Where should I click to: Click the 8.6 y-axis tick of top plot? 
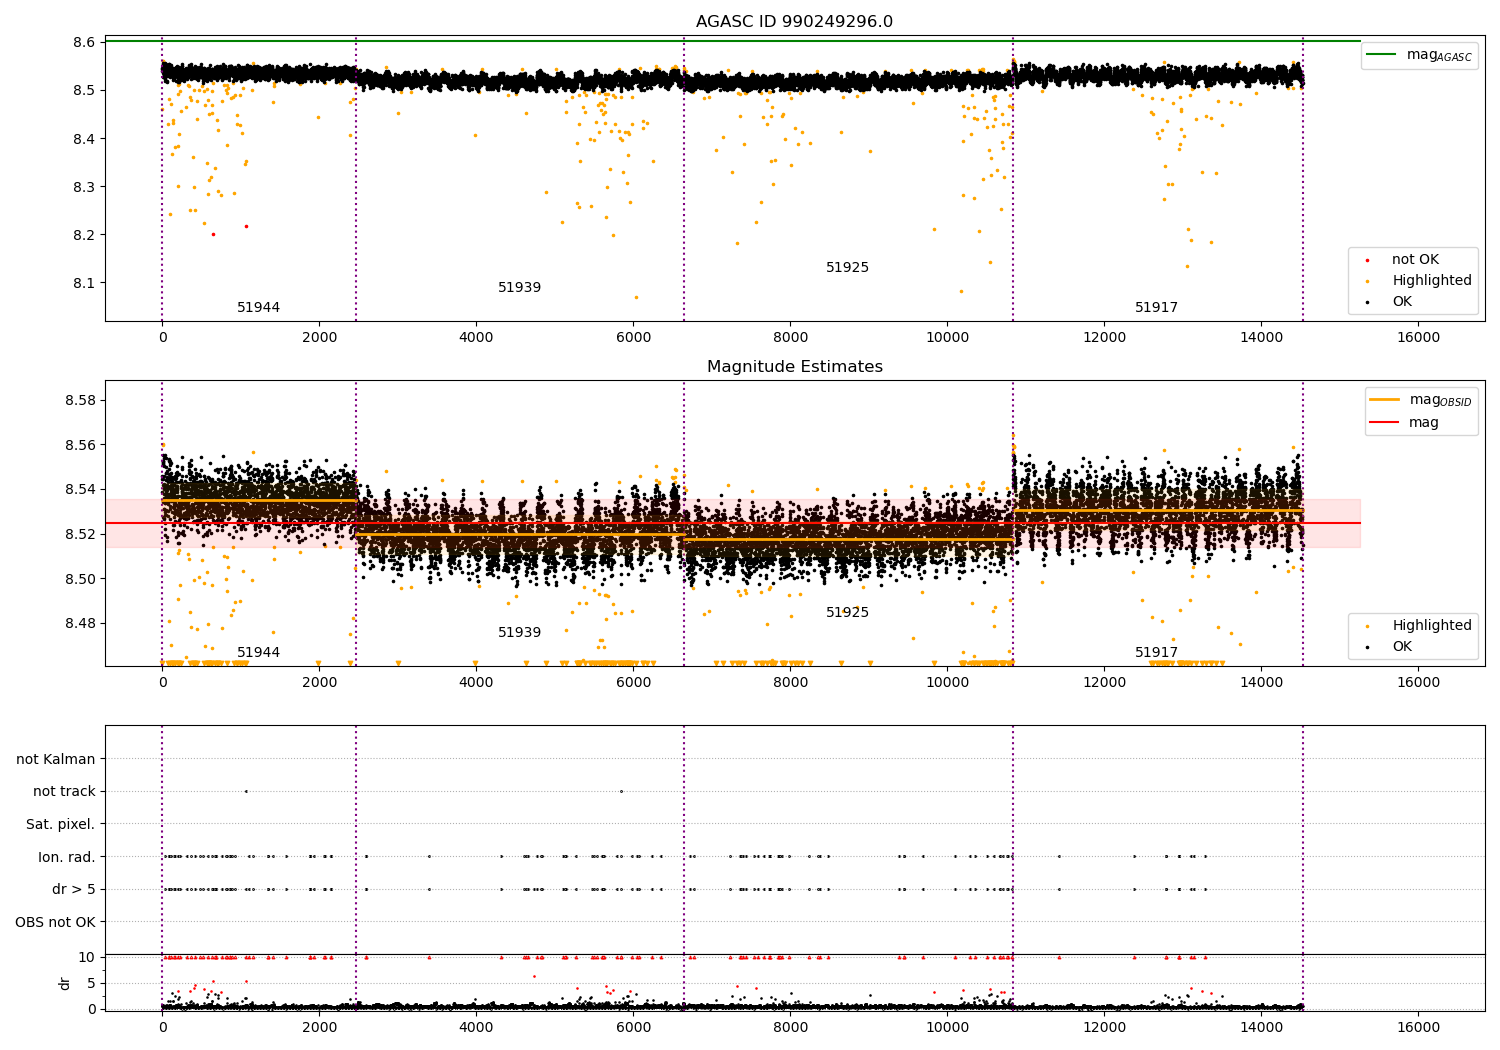pyautogui.click(x=84, y=43)
